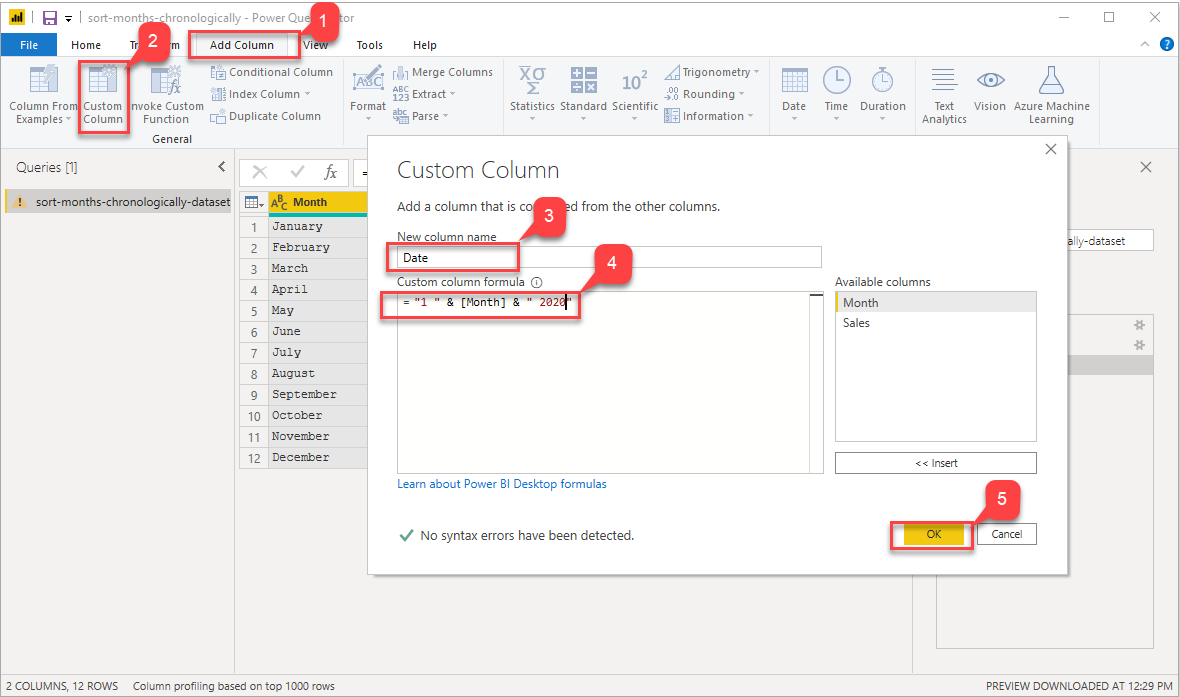Click the New column name field
The image size is (1180, 697).
[x=608, y=257]
